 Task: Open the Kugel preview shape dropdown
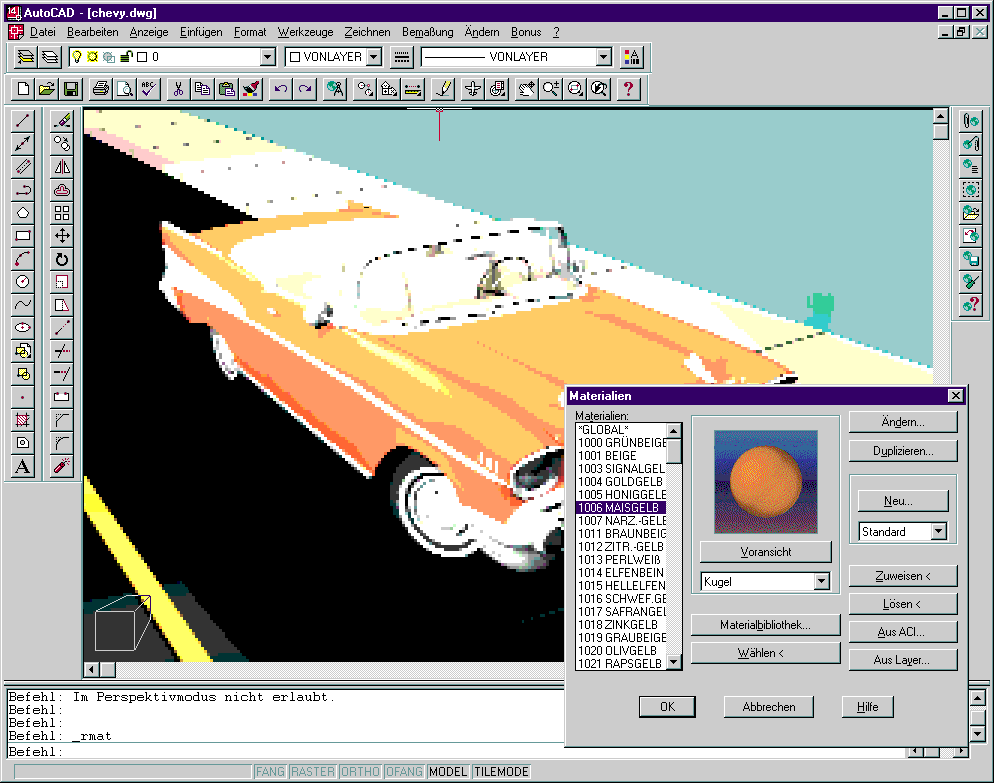(821, 581)
